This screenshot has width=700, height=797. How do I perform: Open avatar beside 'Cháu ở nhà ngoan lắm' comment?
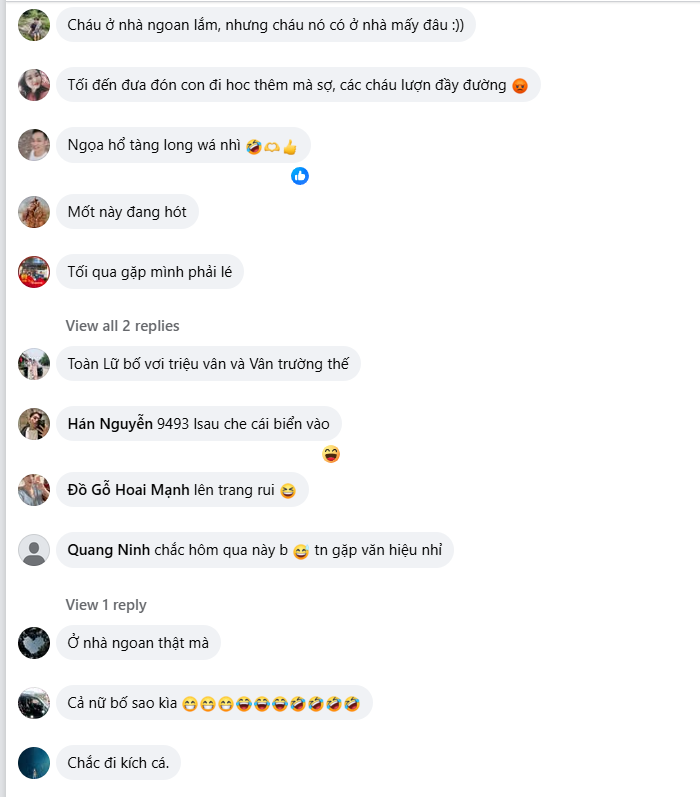[34, 25]
